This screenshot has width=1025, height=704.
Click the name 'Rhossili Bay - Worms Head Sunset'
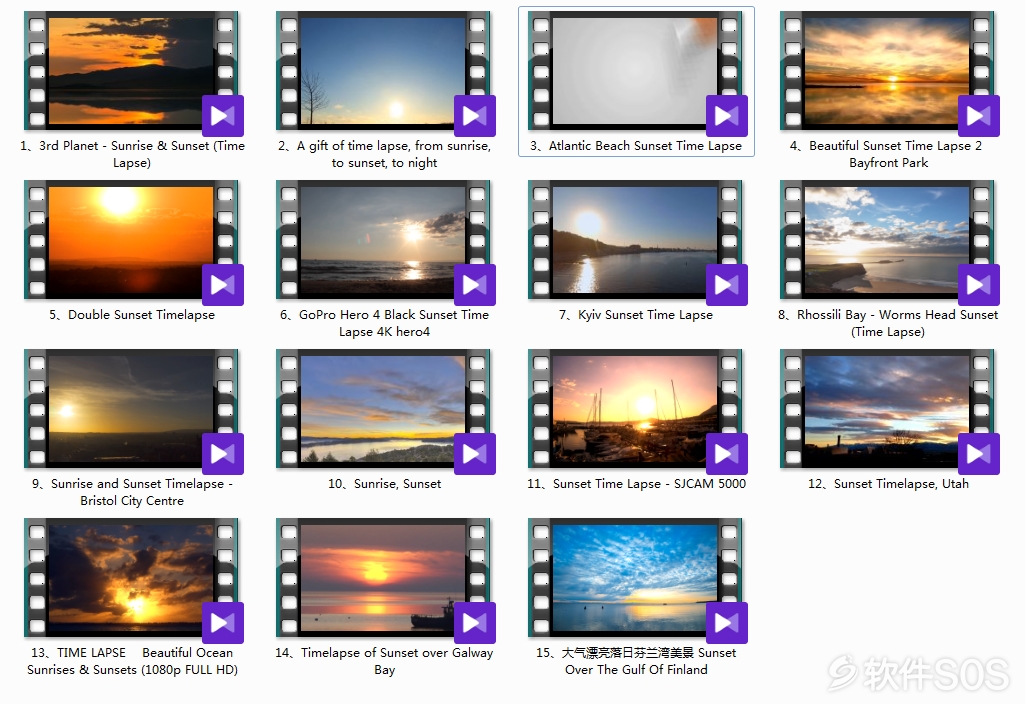(888, 323)
